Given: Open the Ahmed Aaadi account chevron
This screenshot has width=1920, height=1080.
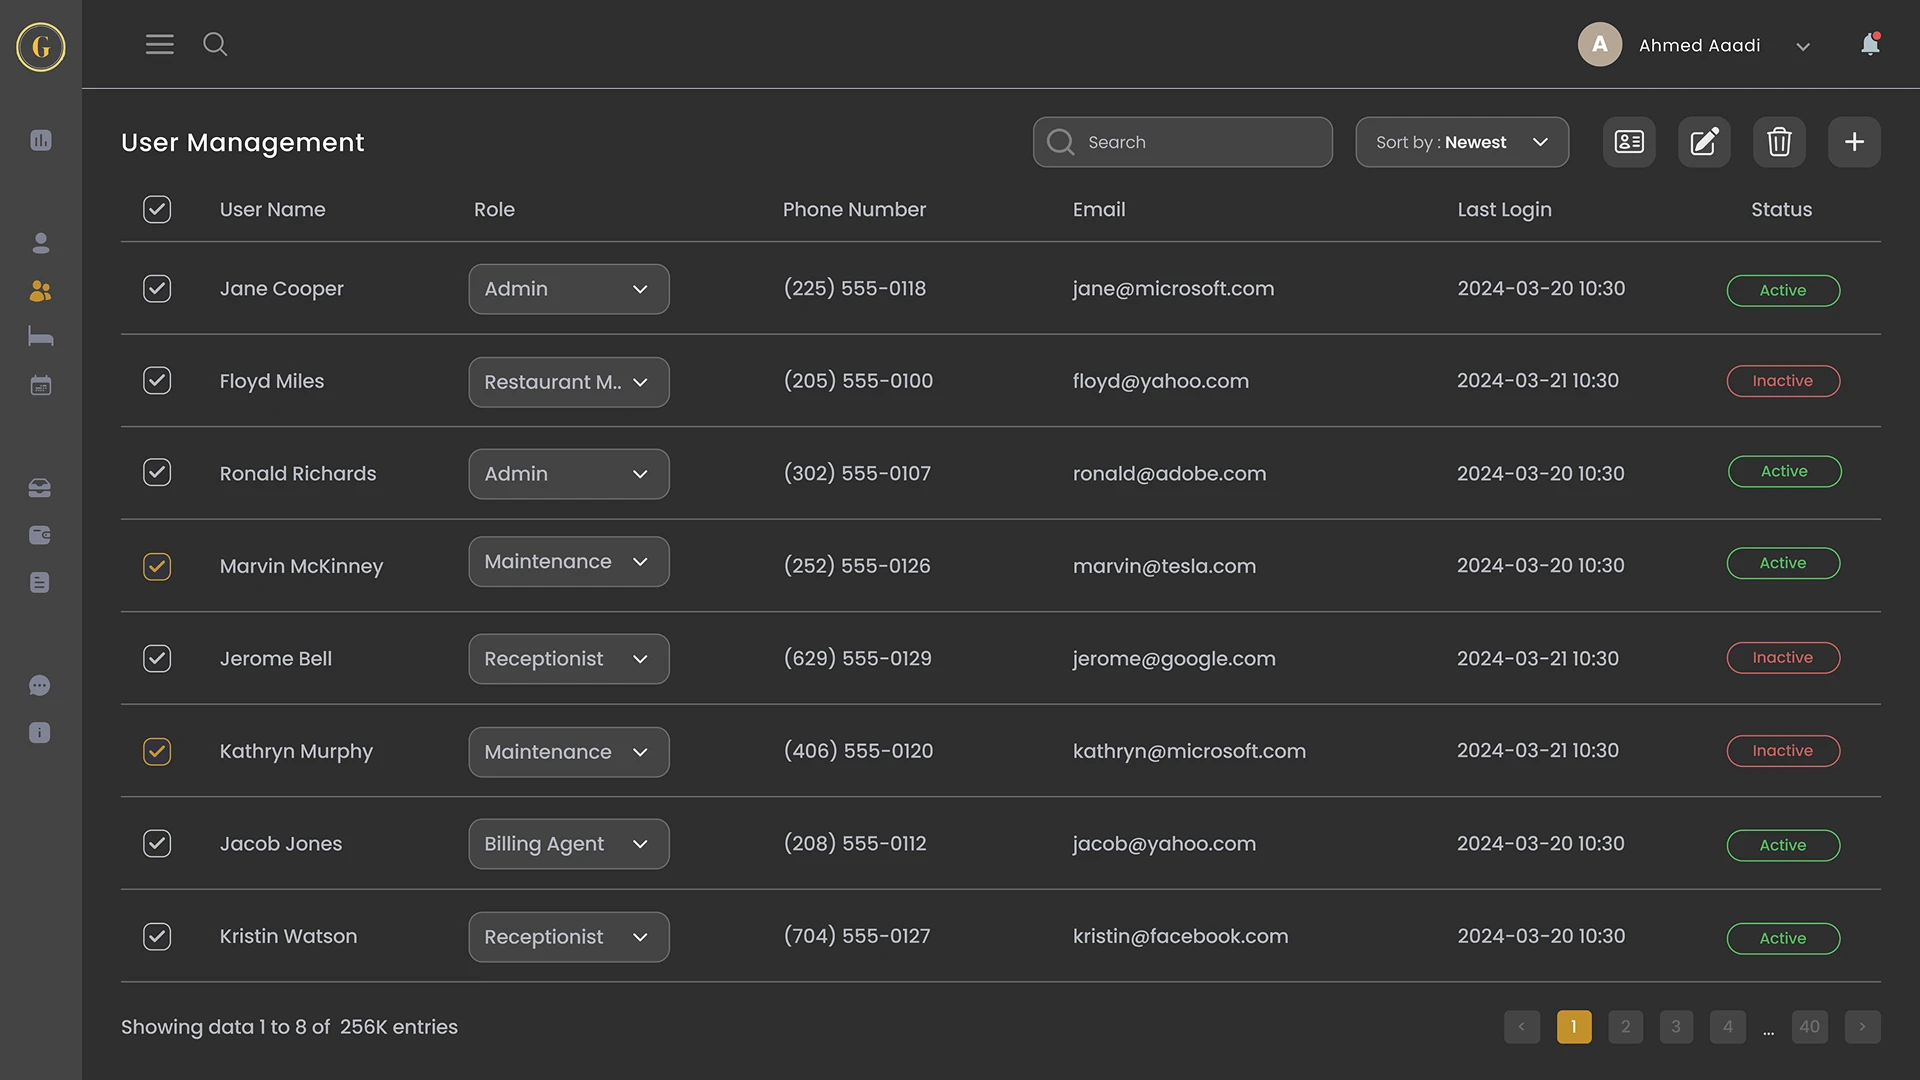Looking at the screenshot, I should [x=1803, y=46].
